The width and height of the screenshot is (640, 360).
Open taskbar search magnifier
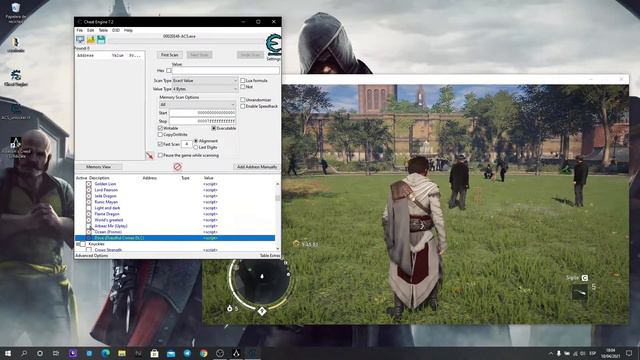[x=24, y=353]
